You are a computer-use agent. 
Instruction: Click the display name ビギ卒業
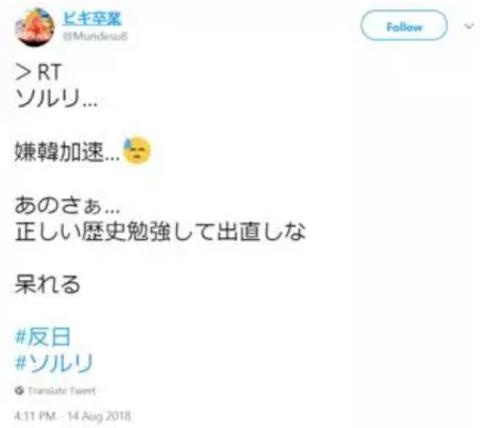[92, 18]
